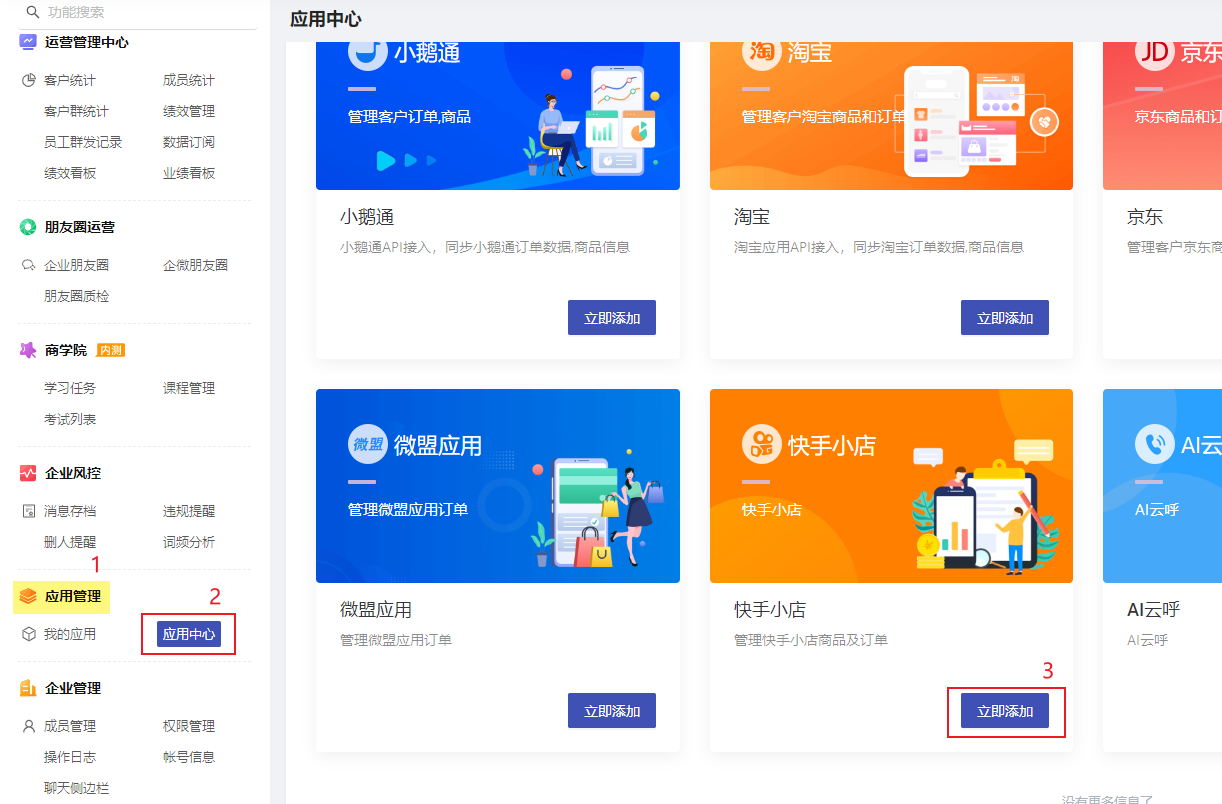
Task: Click the 管理快手小店商品及订单 description
Action: 811,640
